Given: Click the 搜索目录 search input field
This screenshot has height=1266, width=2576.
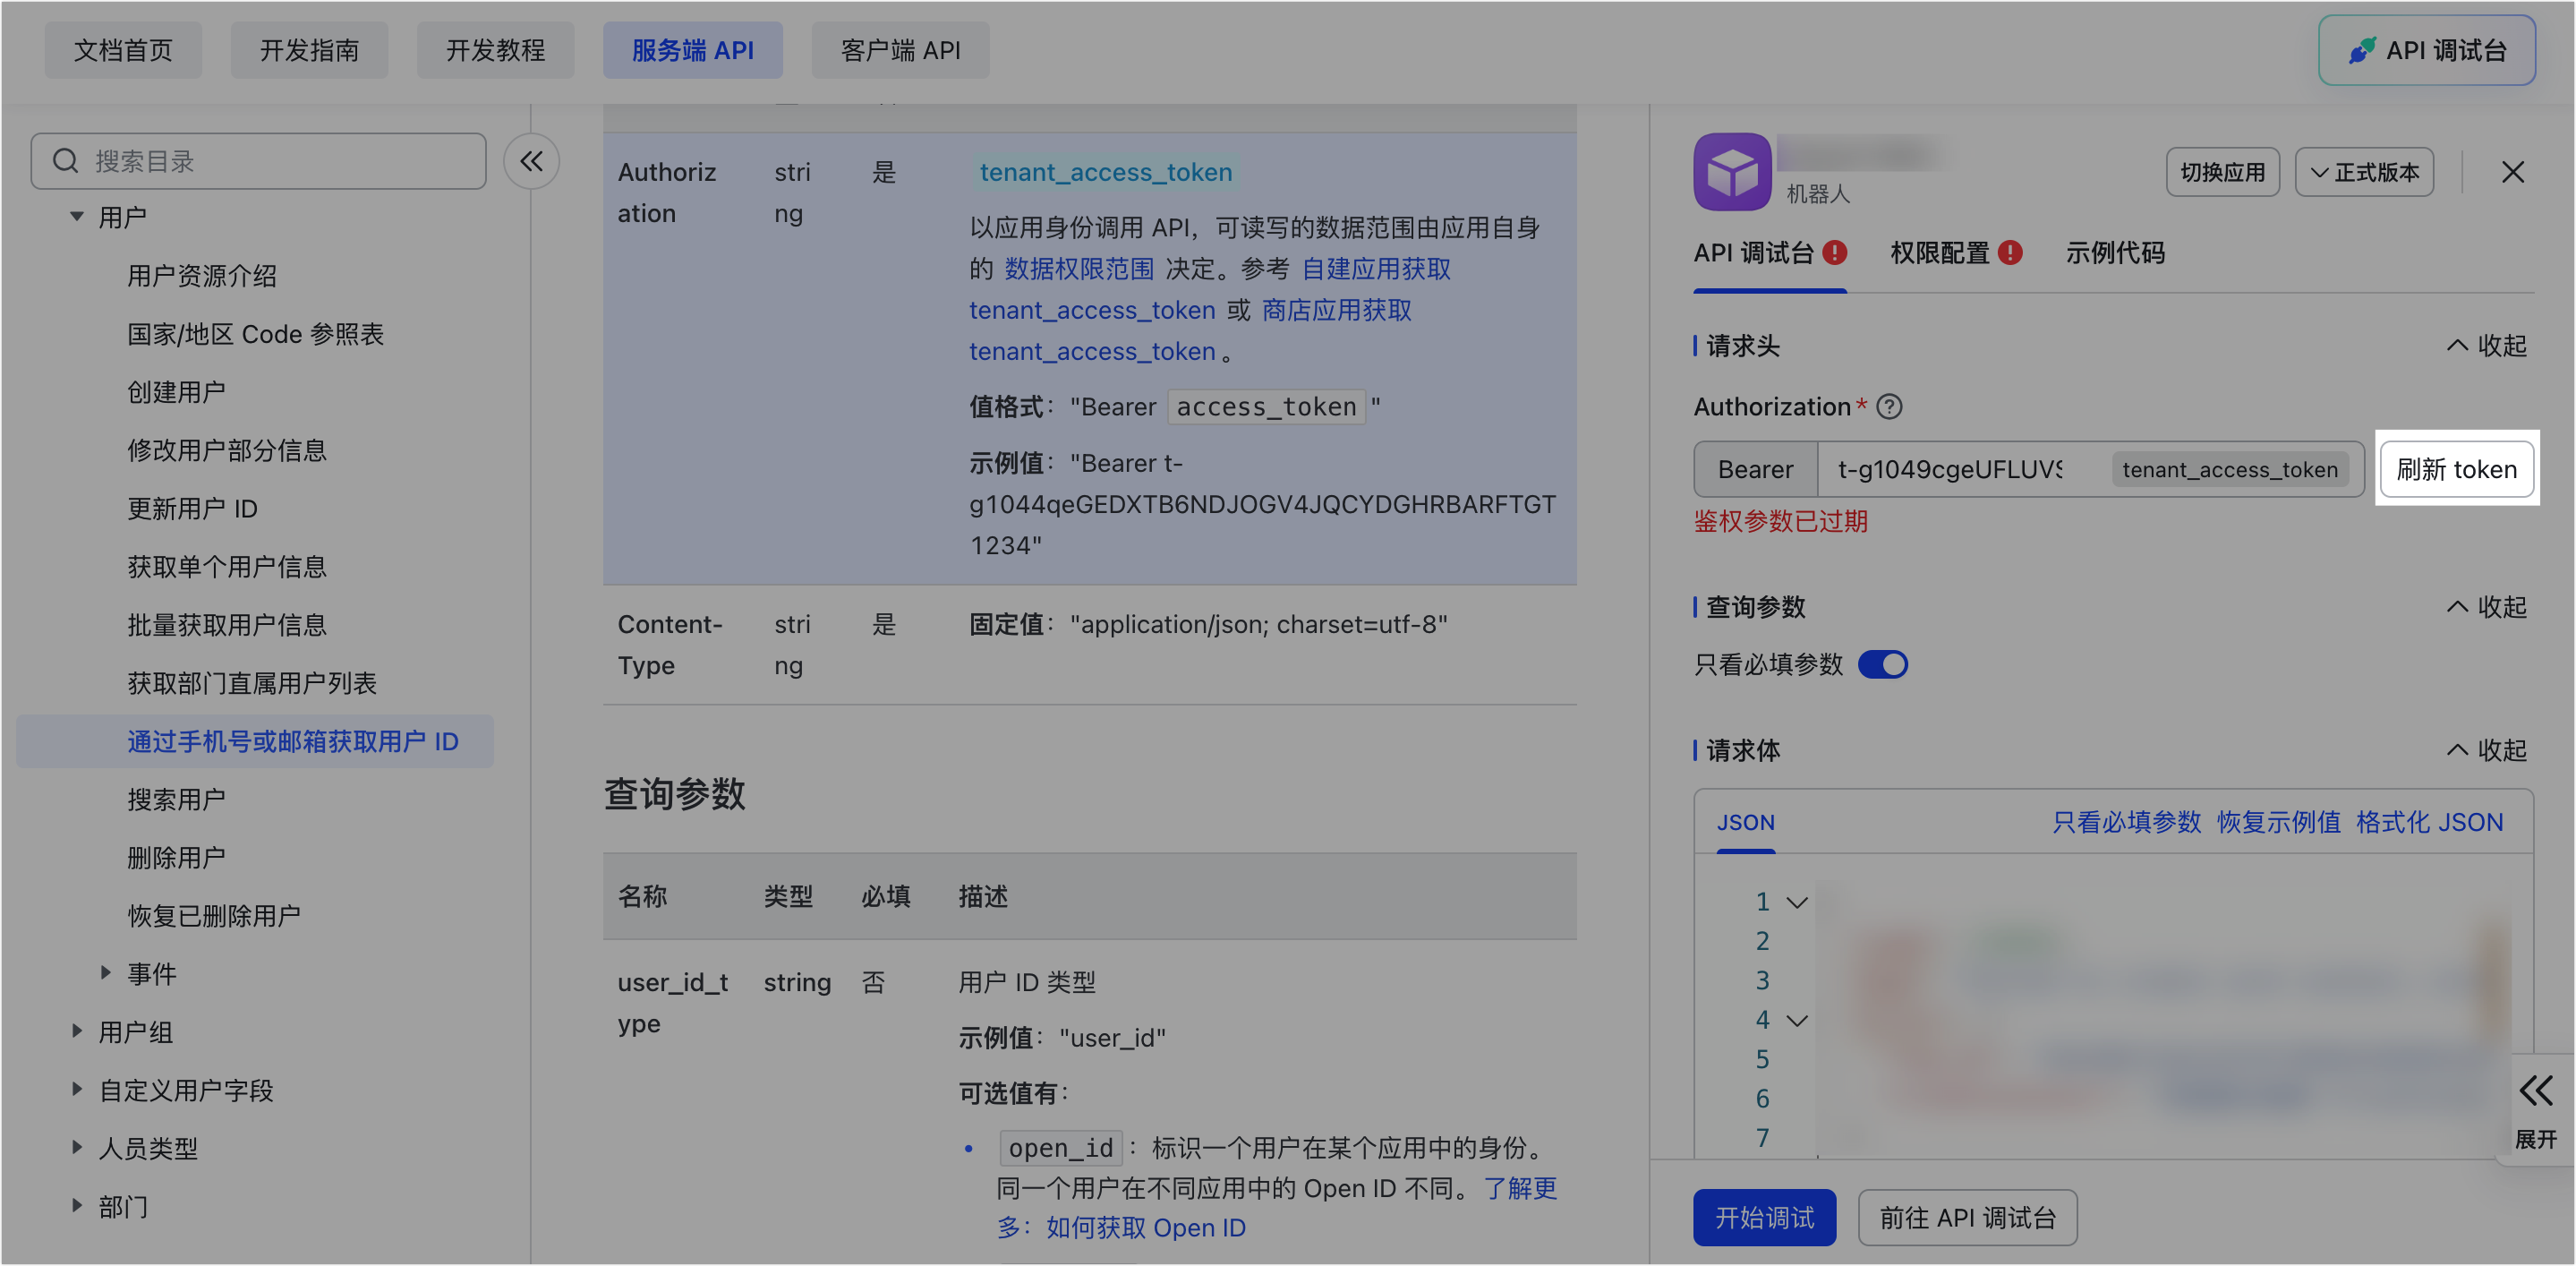Looking at the screenshot, I should click(280, 161).
